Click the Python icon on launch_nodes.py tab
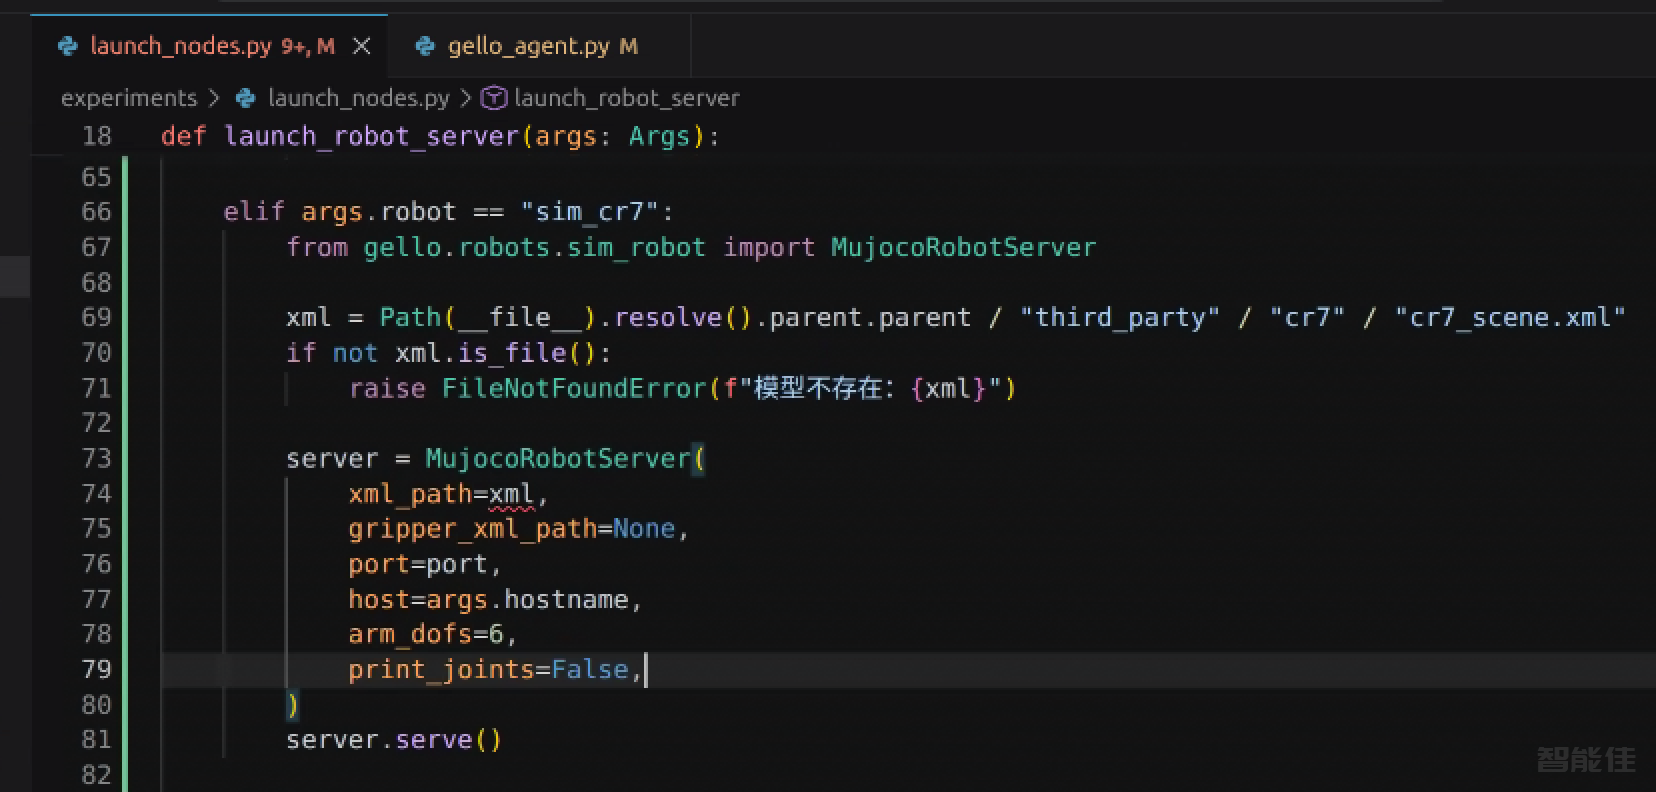This screenshot has width=1656, height=792. coord(68,46)
